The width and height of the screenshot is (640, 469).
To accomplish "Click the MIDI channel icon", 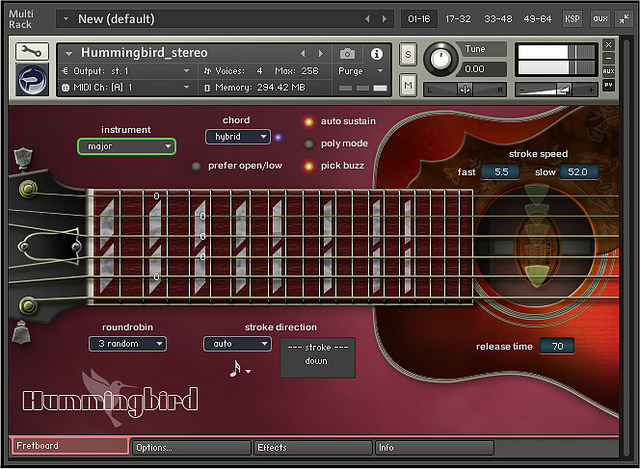I will click(x=65, y=87).
